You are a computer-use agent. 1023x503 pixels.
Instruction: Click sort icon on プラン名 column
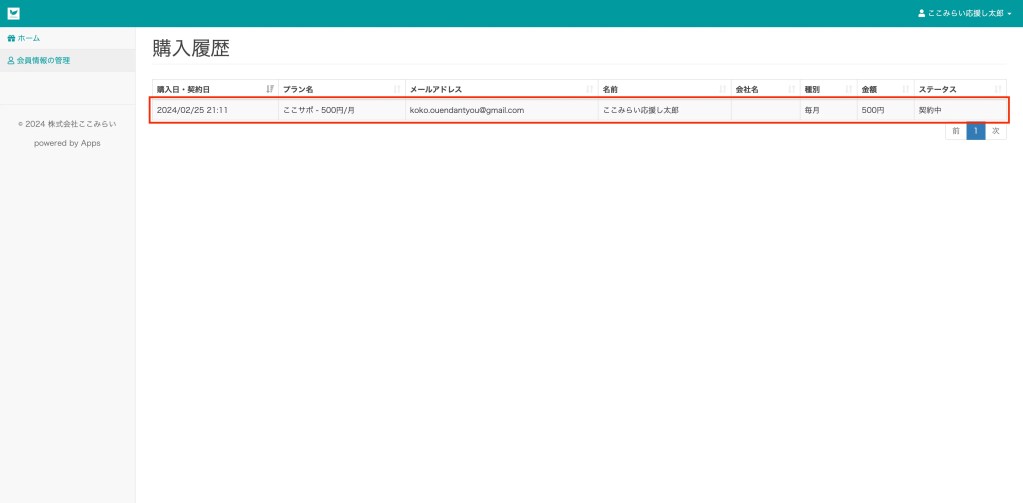(397, 89)
